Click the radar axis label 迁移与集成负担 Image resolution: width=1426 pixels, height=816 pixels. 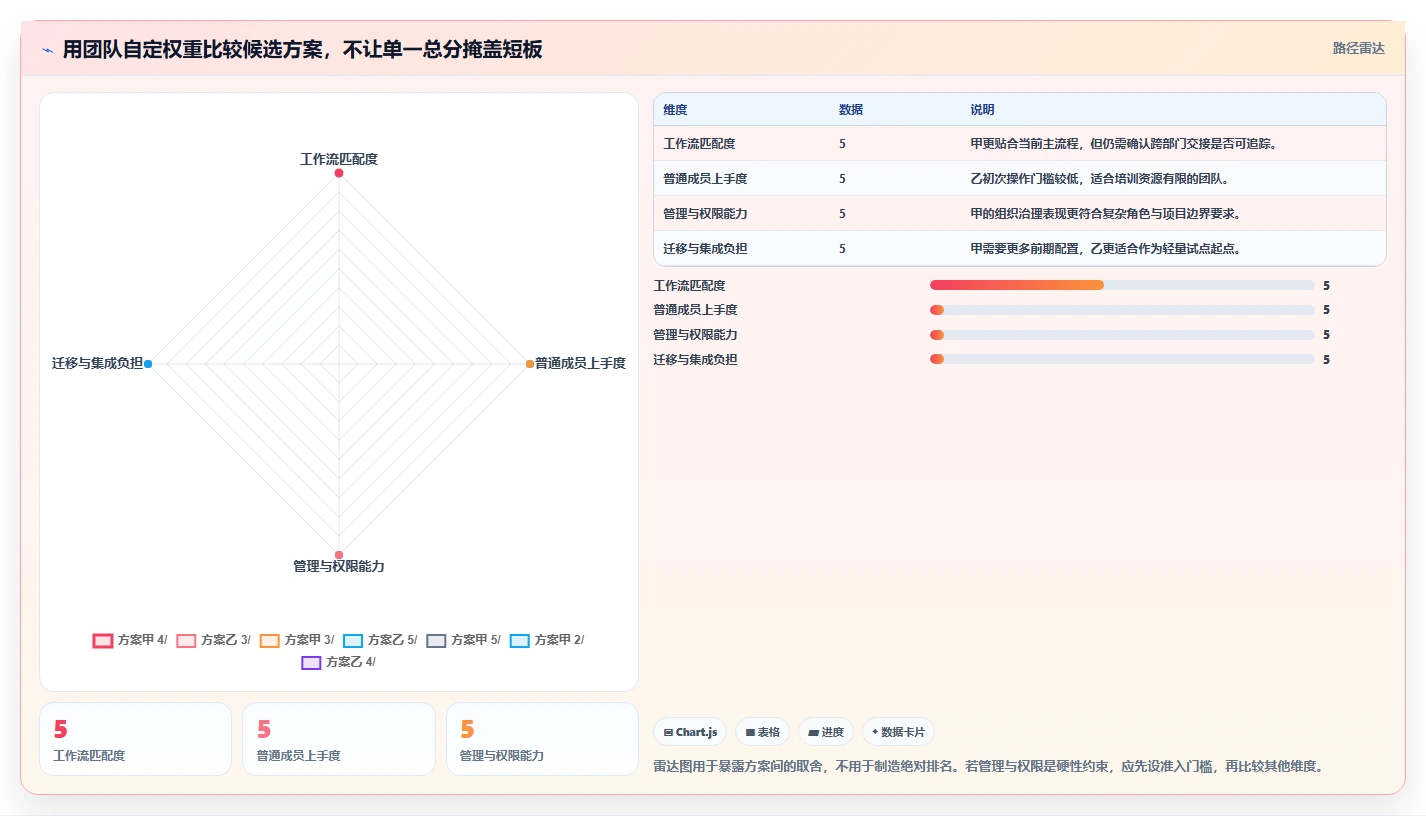[x=97, y=364]
